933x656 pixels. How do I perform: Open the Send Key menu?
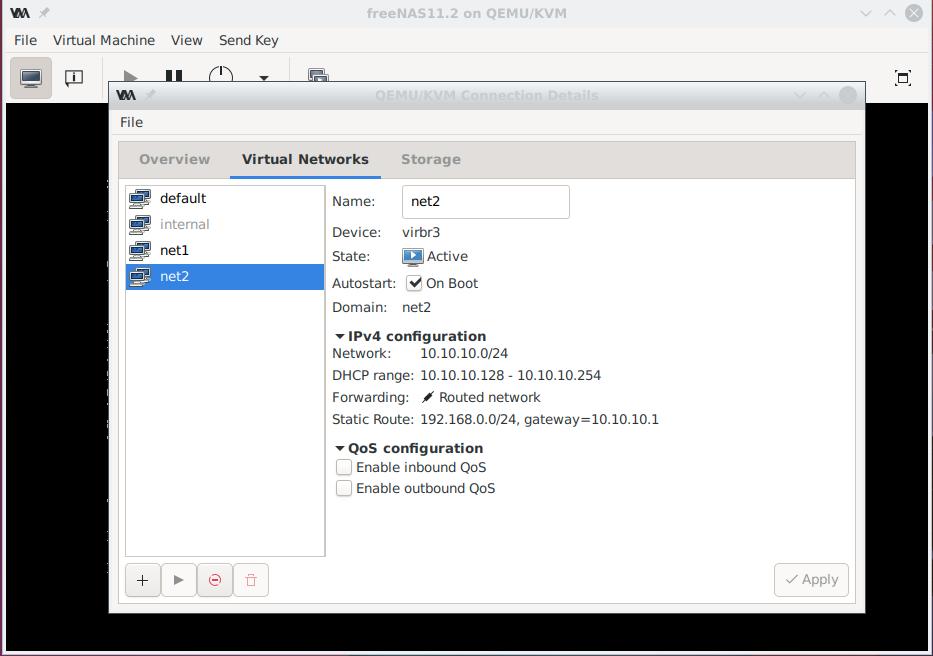pyautogui.click(x=248, y=40)
